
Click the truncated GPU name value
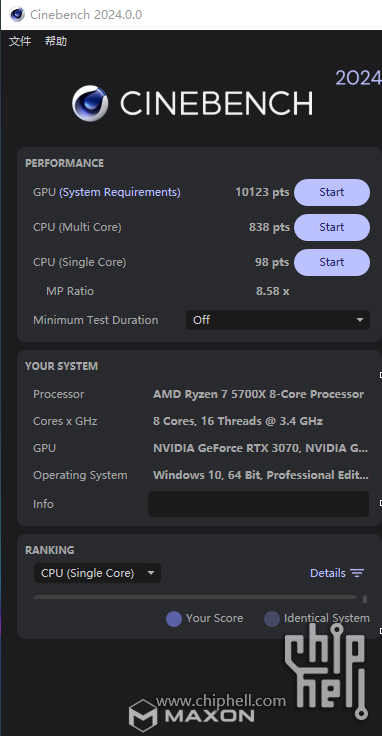[x=260, y=448]
